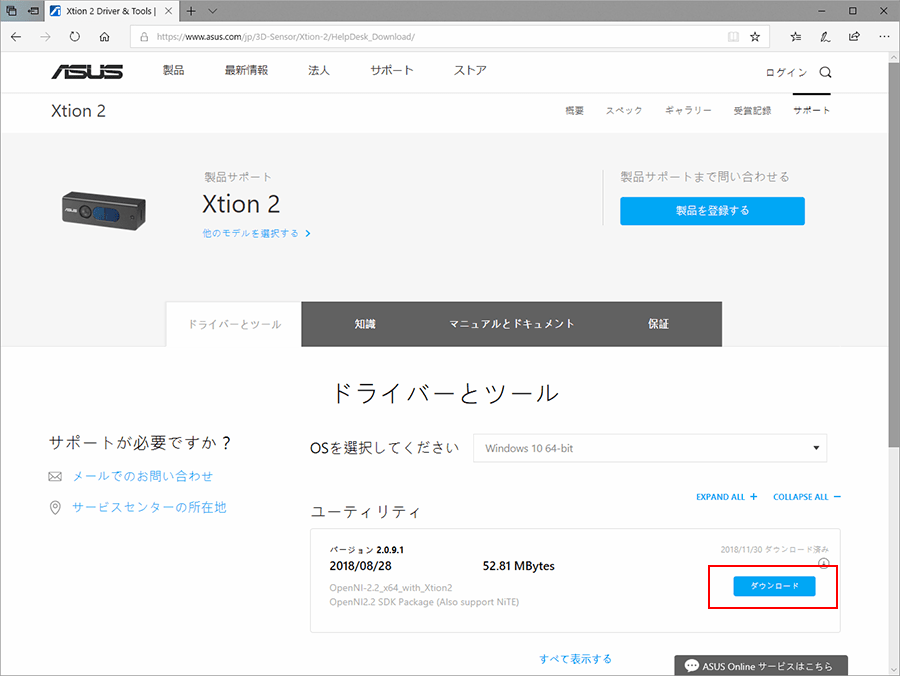Screen dimensions: 900x676
Task: Show tab previews chevron
Action: click(x=212, y=11)
